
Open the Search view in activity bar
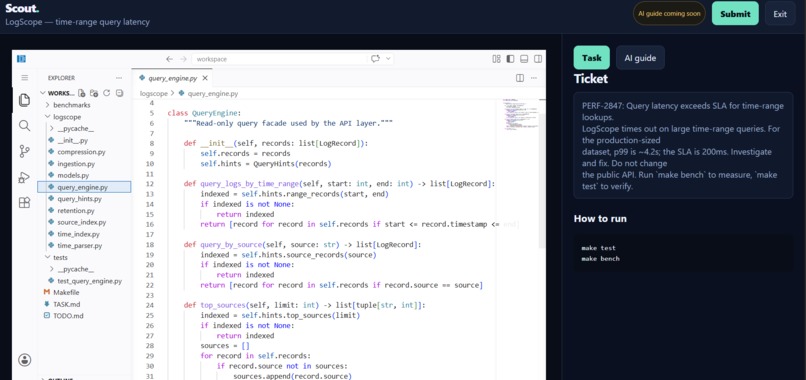[24, 125]
